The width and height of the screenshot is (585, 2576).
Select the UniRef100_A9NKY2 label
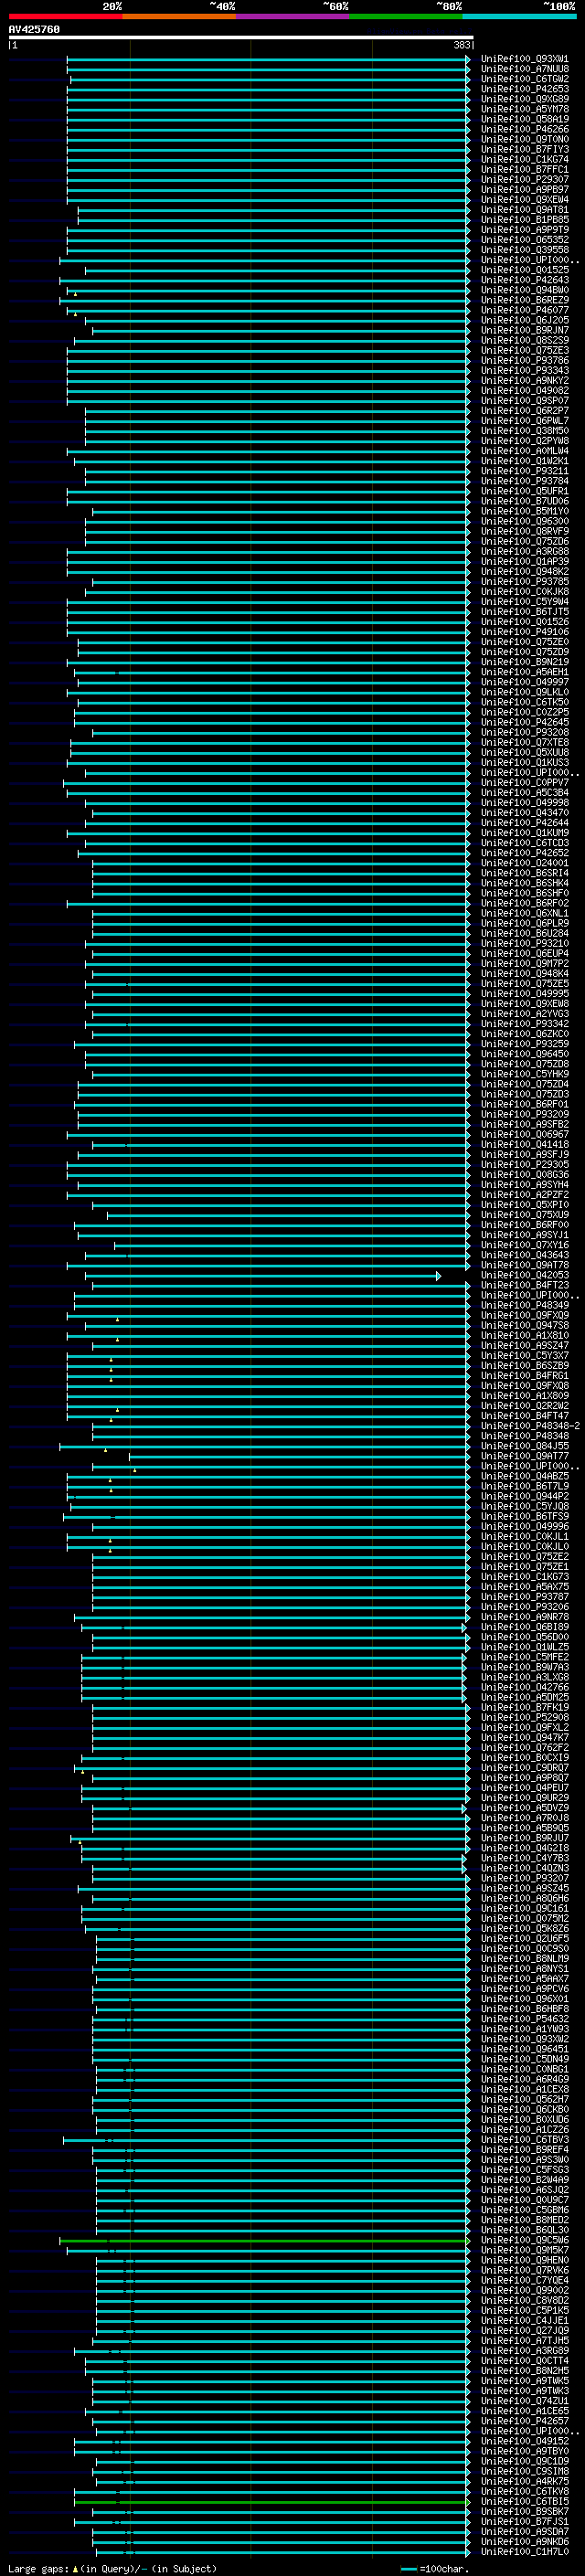coord(524,380)
